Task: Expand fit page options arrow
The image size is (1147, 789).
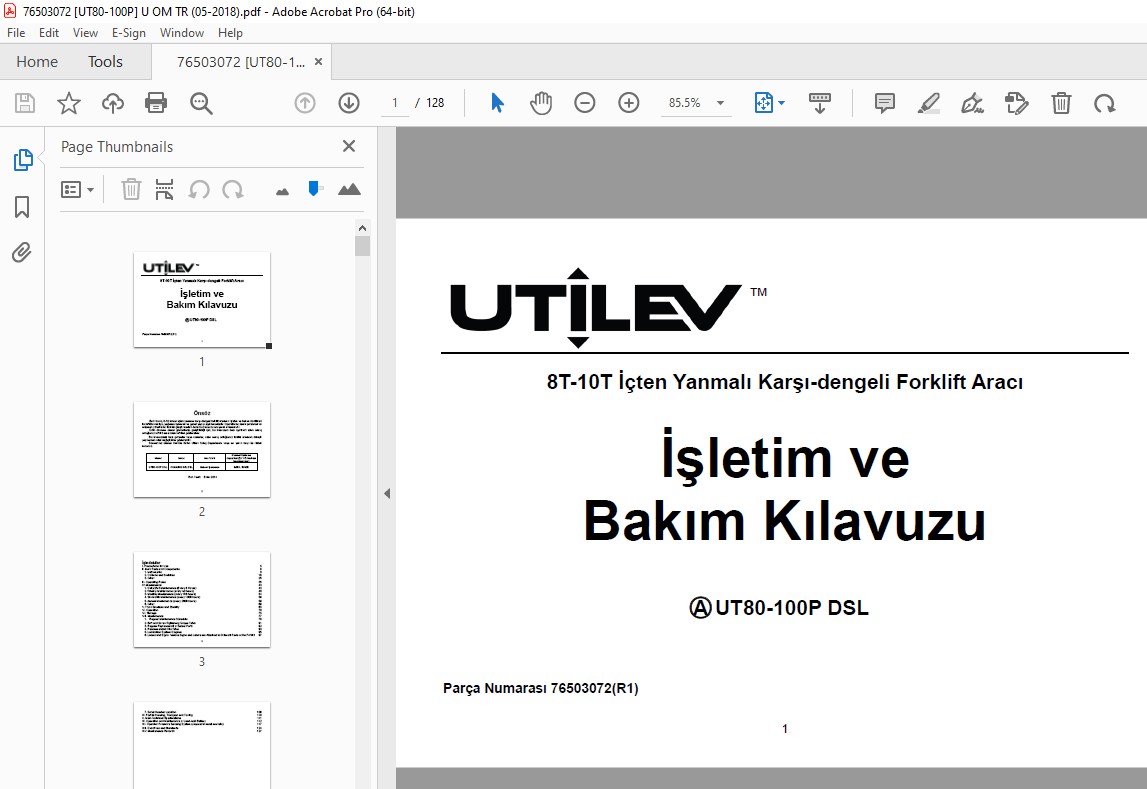Action: tap(781, 103)
